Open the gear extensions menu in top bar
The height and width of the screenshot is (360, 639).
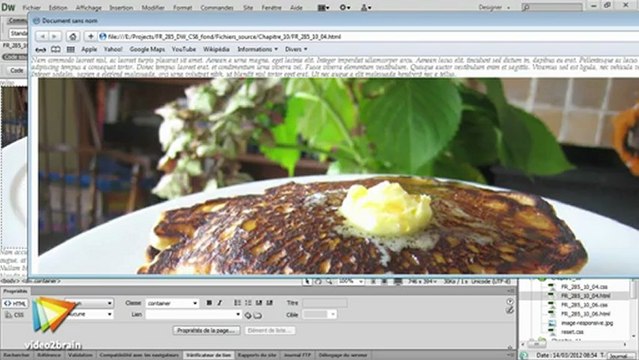click(345, 7)
